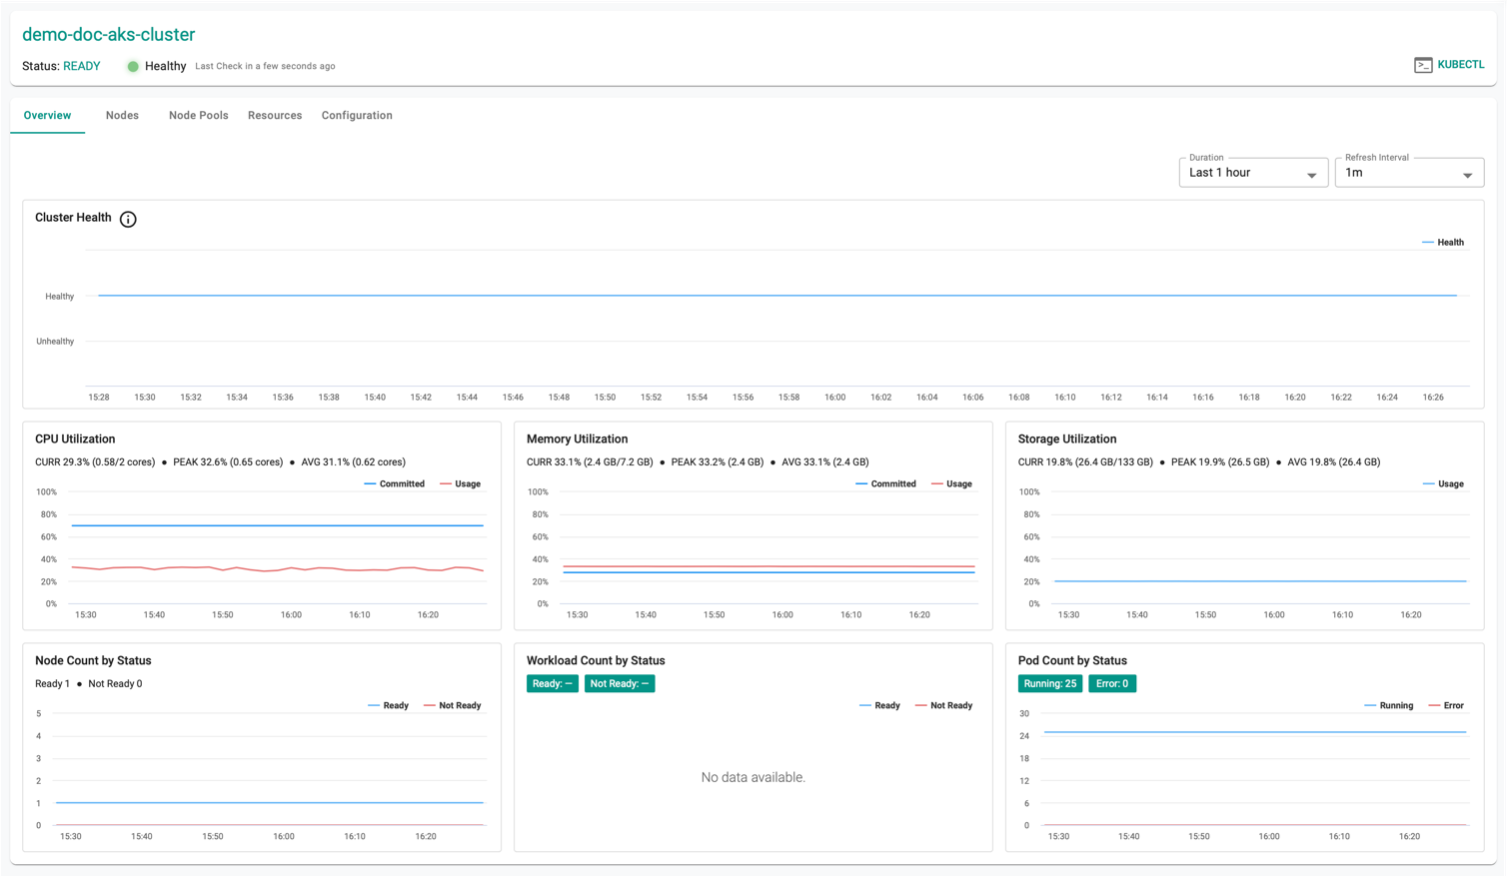Toggle Ready legend in Node Count chart
This screenshot has width=1508, height=876.
pyautogui.click(x=388, y=706)
